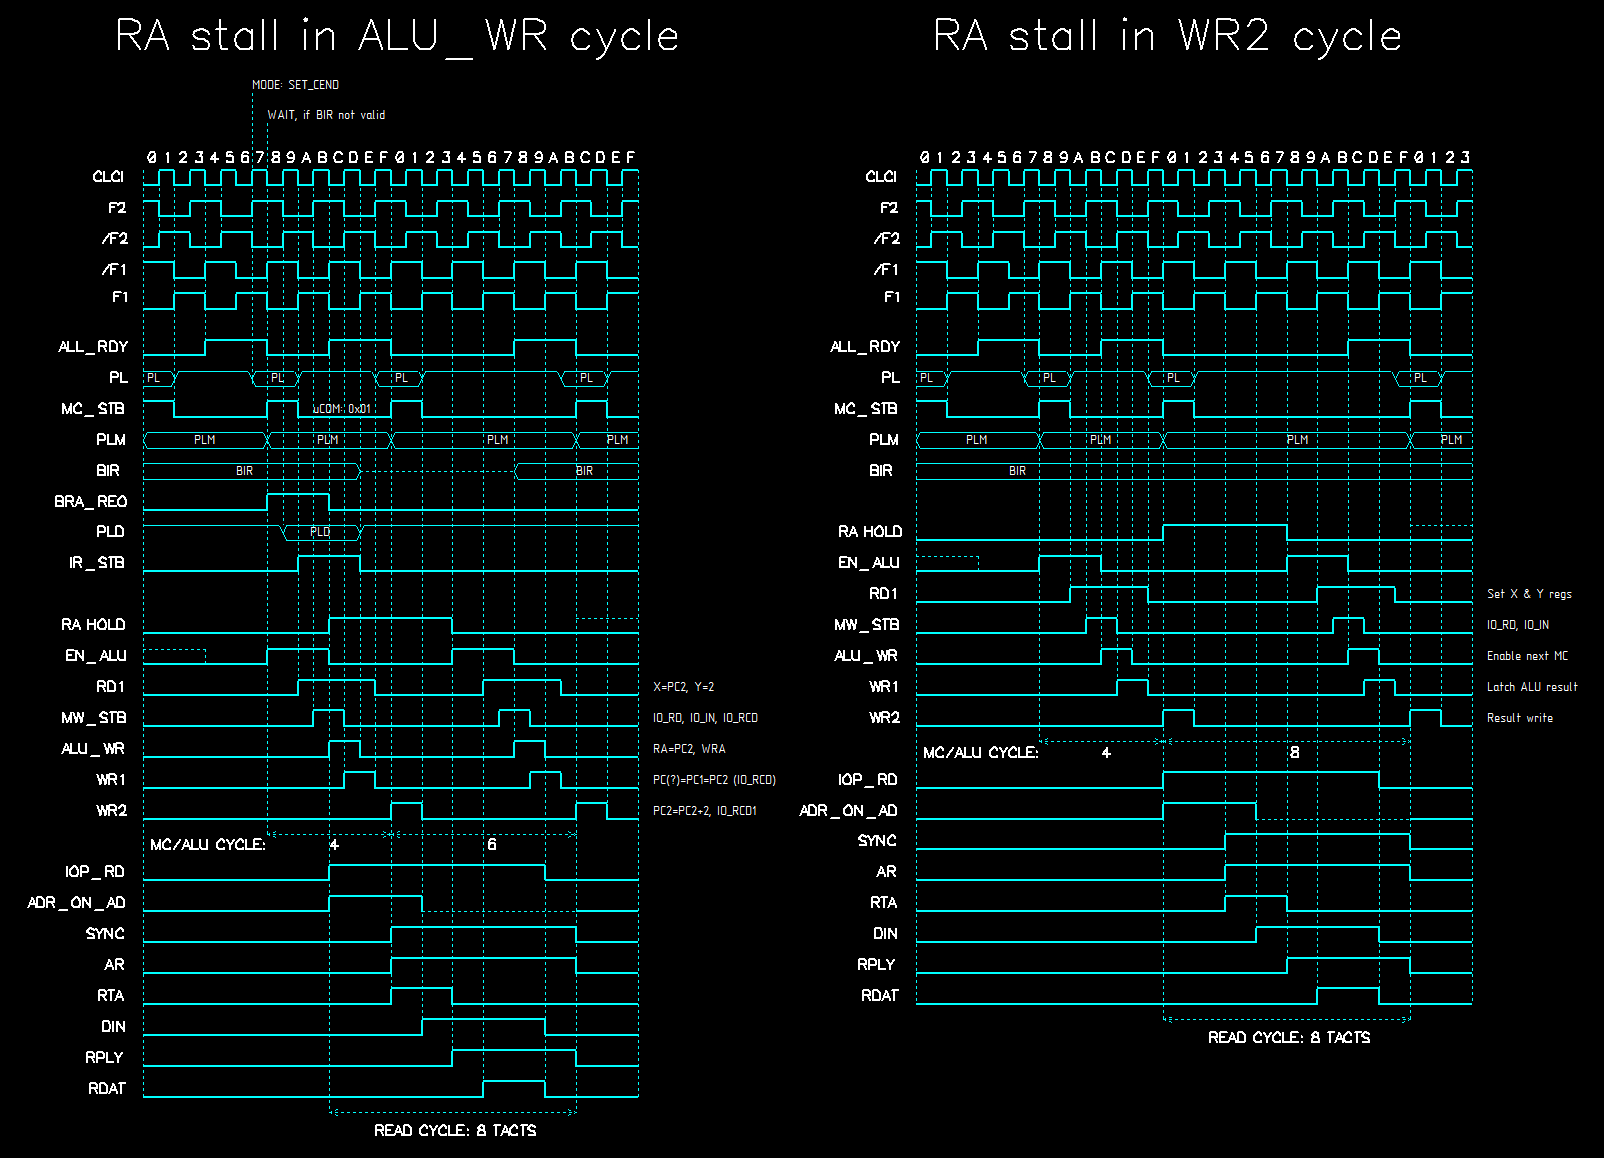Select the 'uCOM: 0x01' label
This screenshot has width=1604, height=1158.
point(342,409)
